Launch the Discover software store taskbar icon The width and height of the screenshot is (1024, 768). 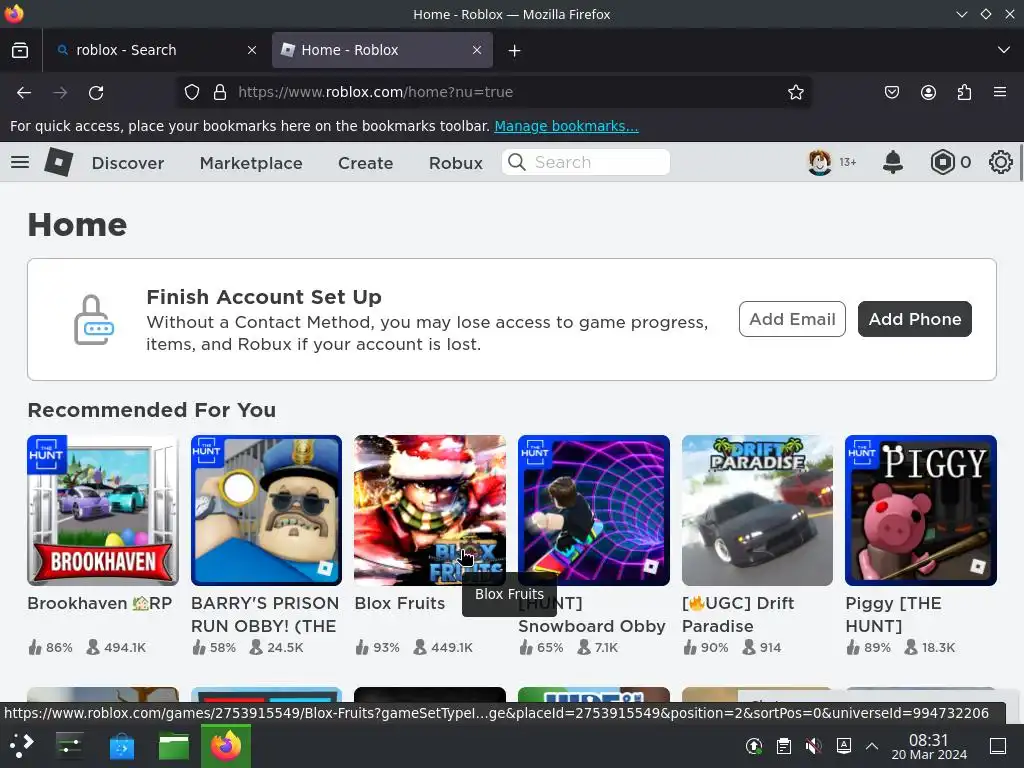click(x=121, y=745)
